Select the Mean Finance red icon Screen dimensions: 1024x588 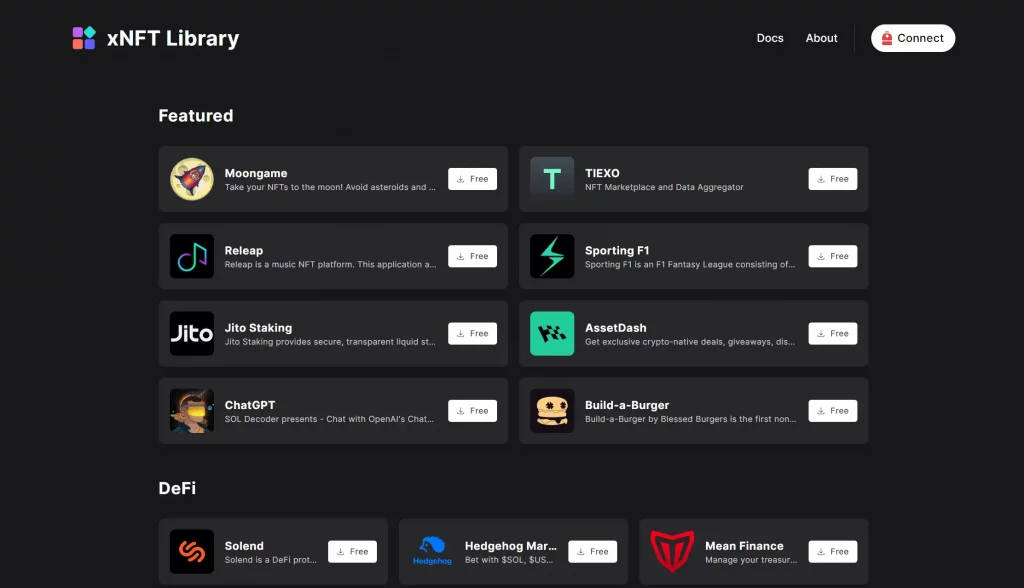(671, 551)
